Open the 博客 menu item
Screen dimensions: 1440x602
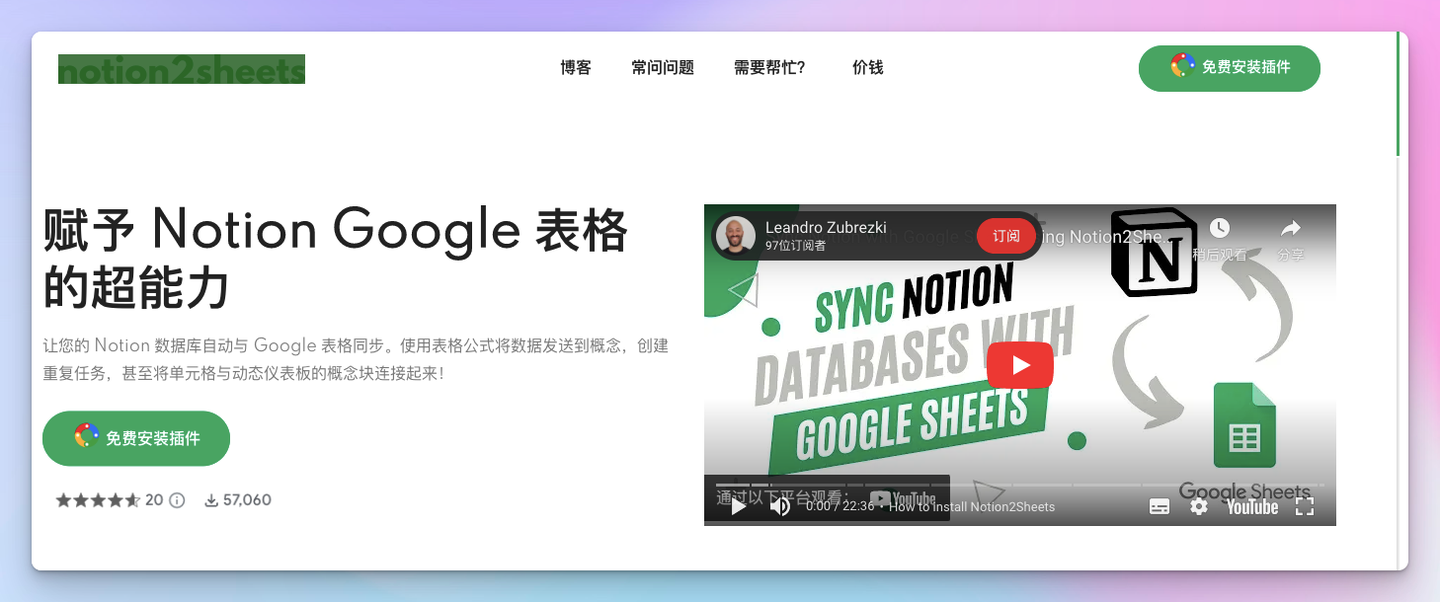point(575,68)
